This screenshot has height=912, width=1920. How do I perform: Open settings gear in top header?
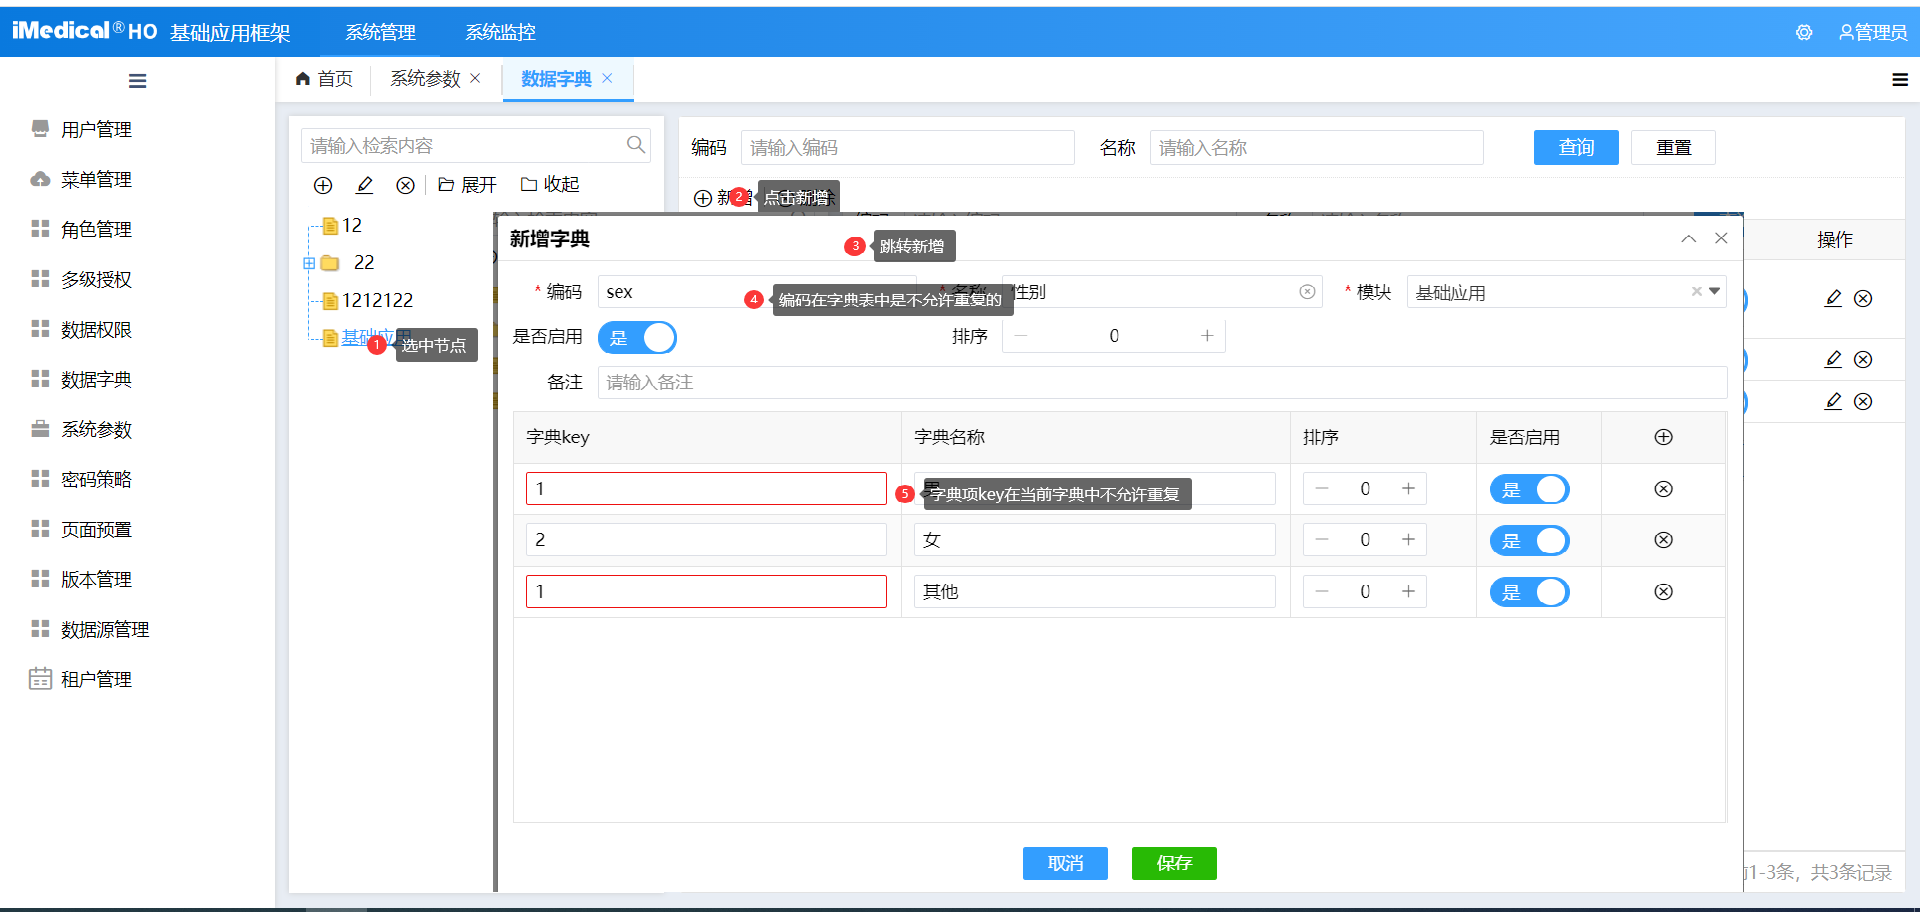1804,32
